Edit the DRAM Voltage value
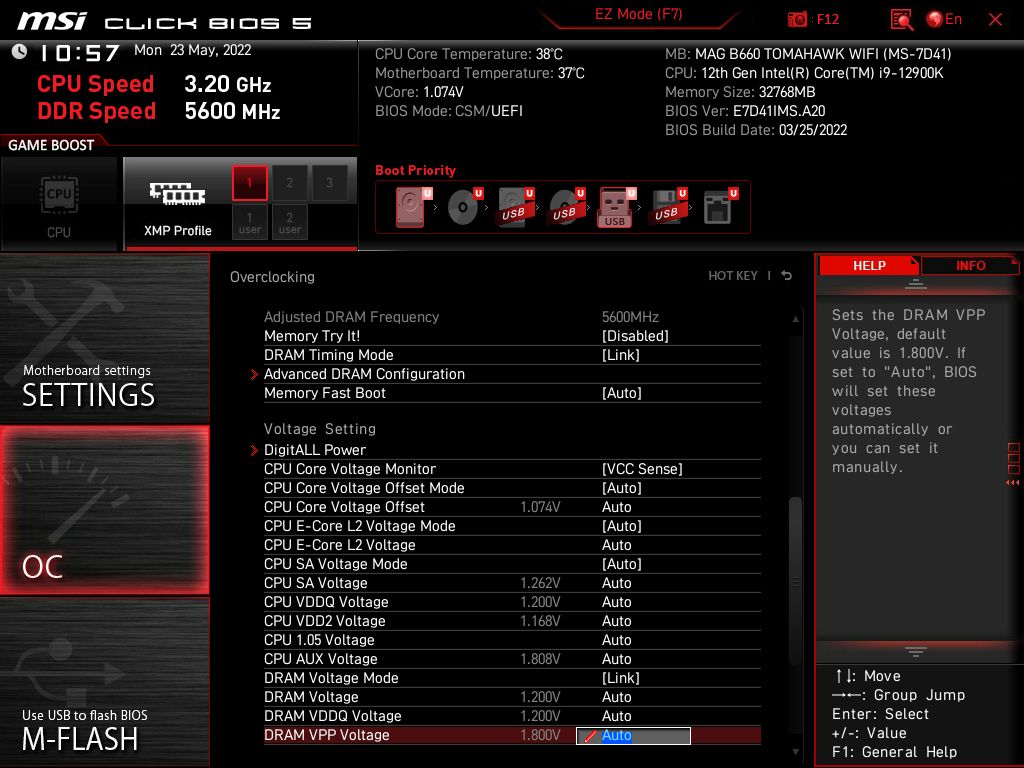 coord(512,697)
